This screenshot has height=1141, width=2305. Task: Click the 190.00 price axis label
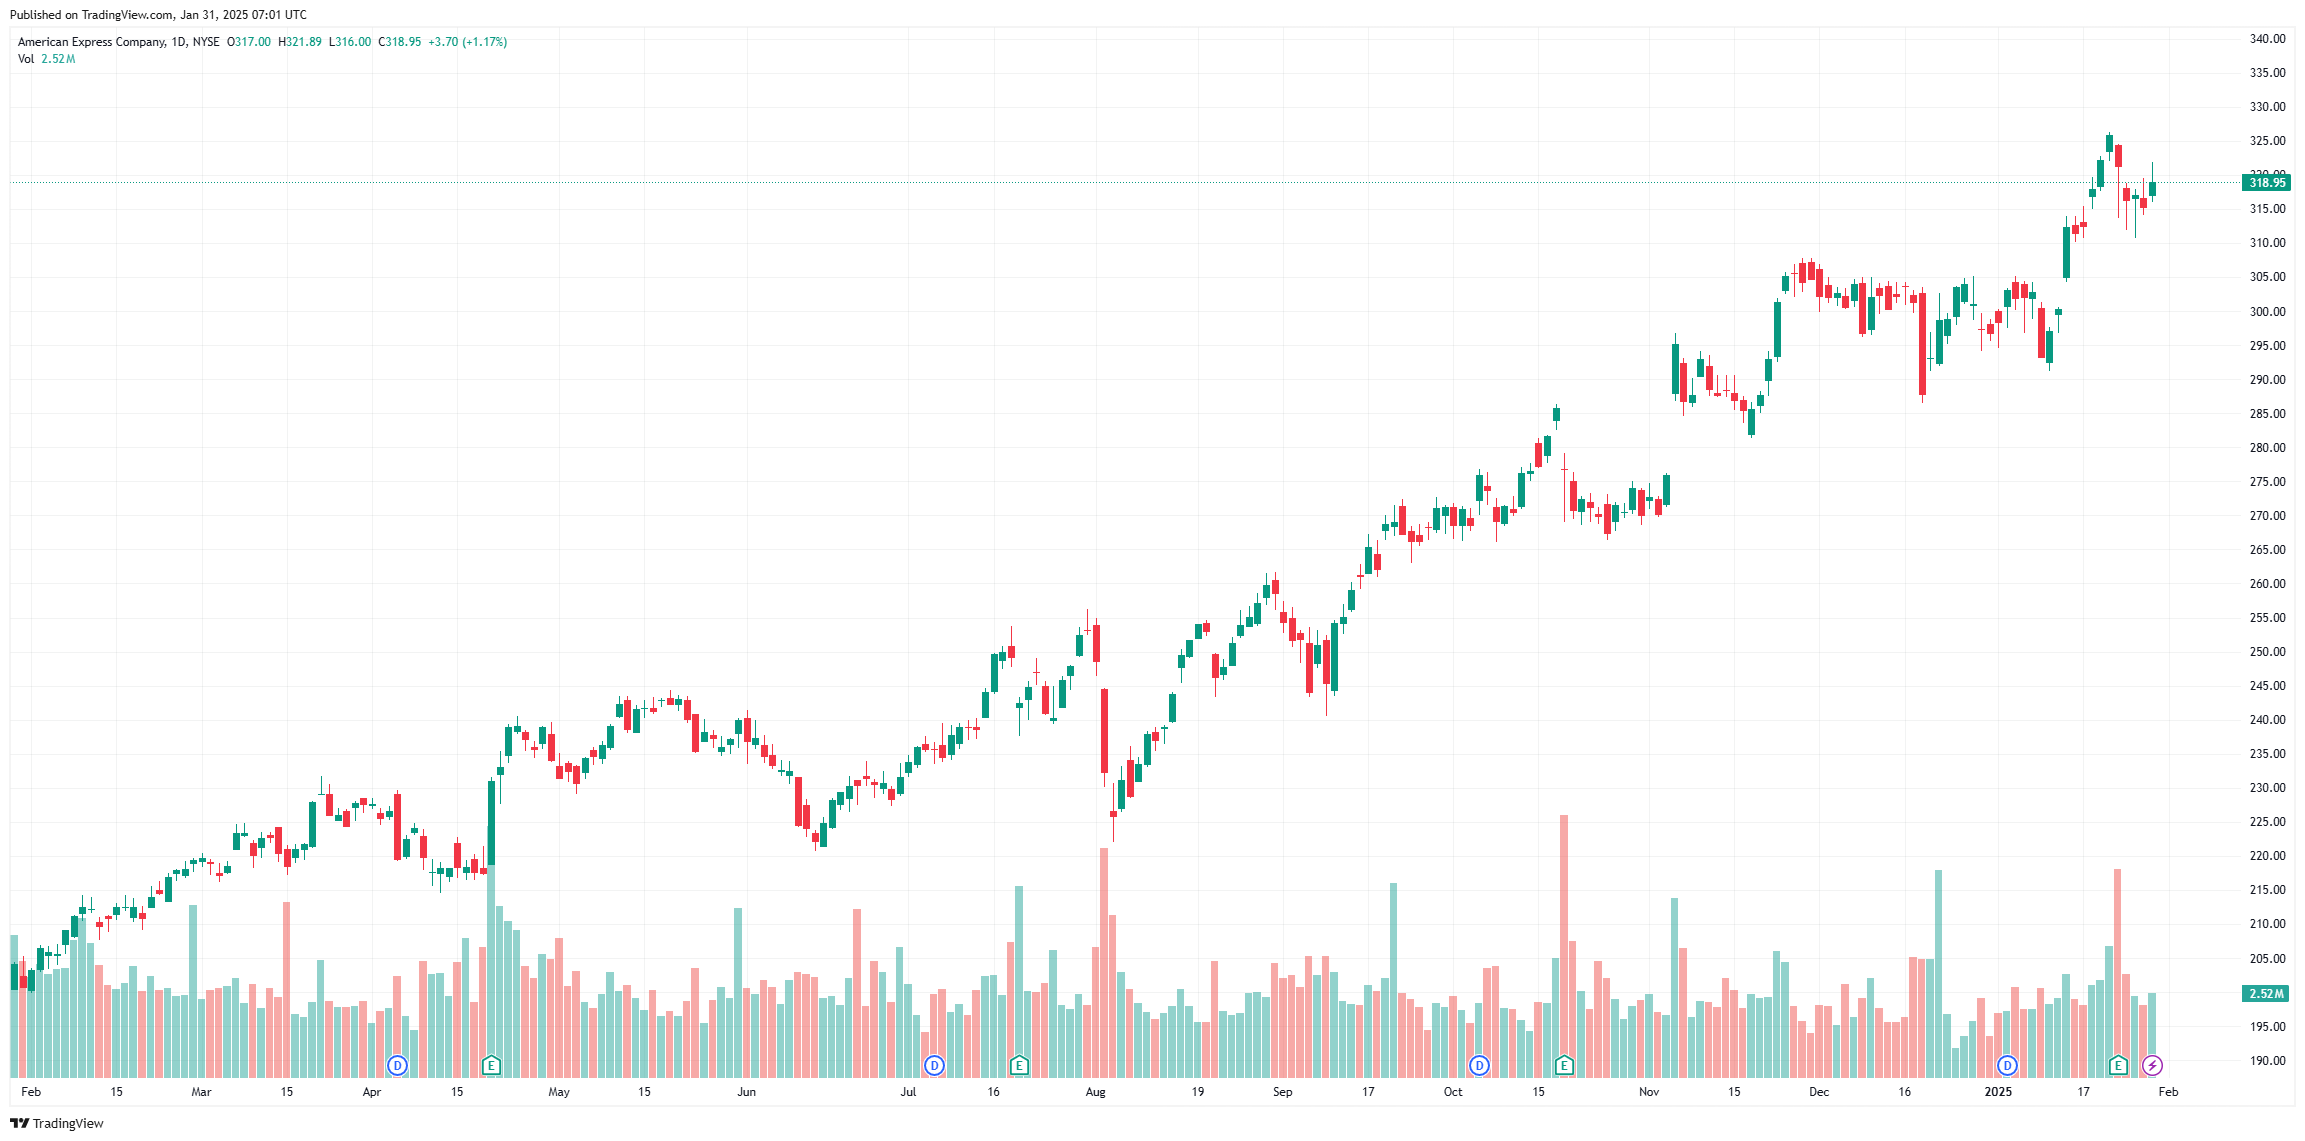click(2267, 1061)
